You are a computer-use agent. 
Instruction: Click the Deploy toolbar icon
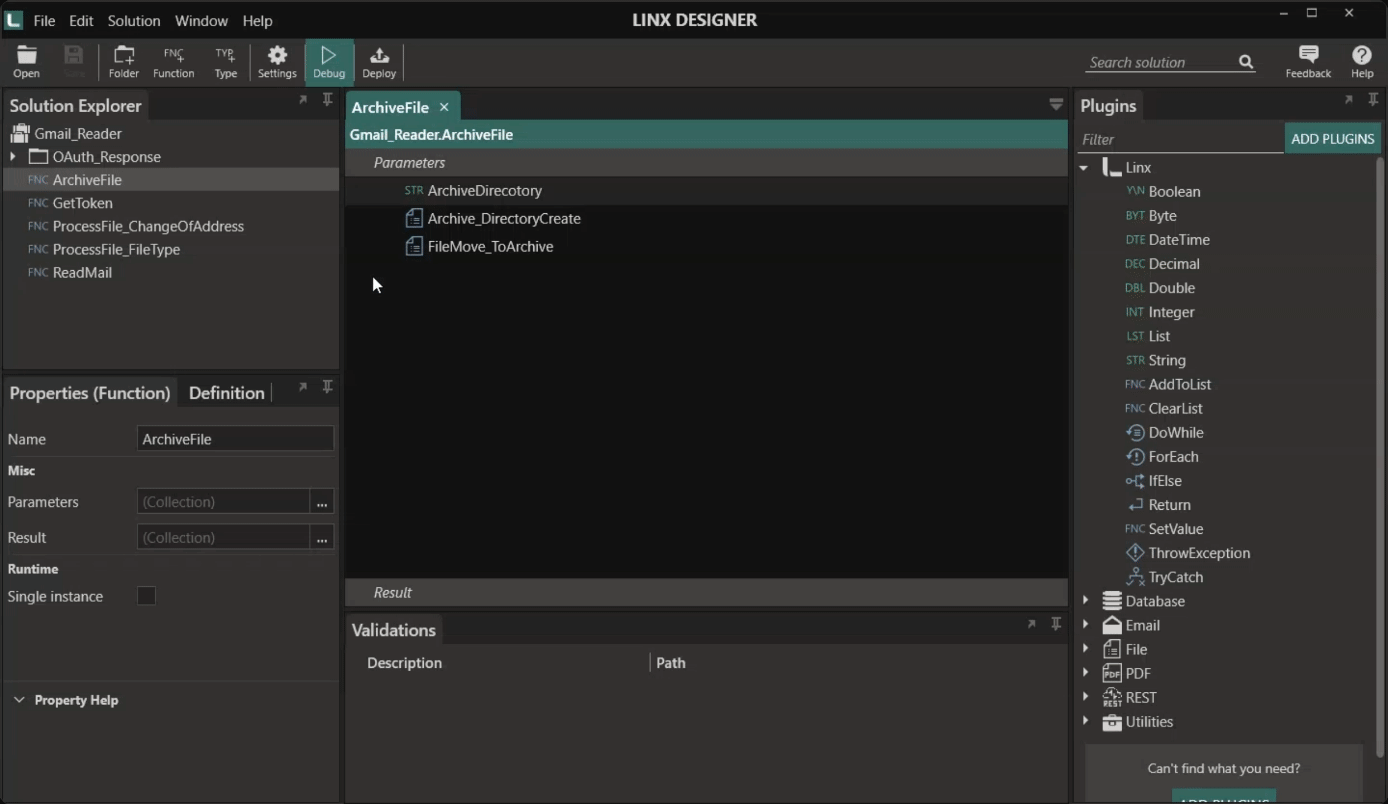(x=379, y=62)
